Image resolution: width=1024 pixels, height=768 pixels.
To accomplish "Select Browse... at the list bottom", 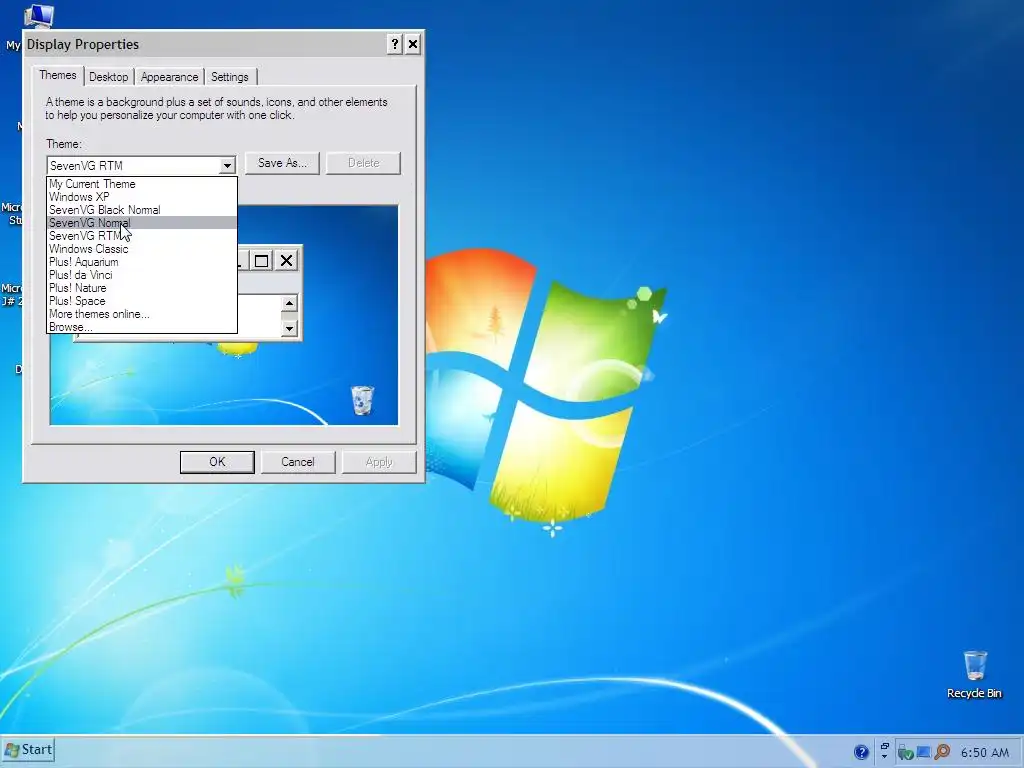I will [x=142, y=327].
